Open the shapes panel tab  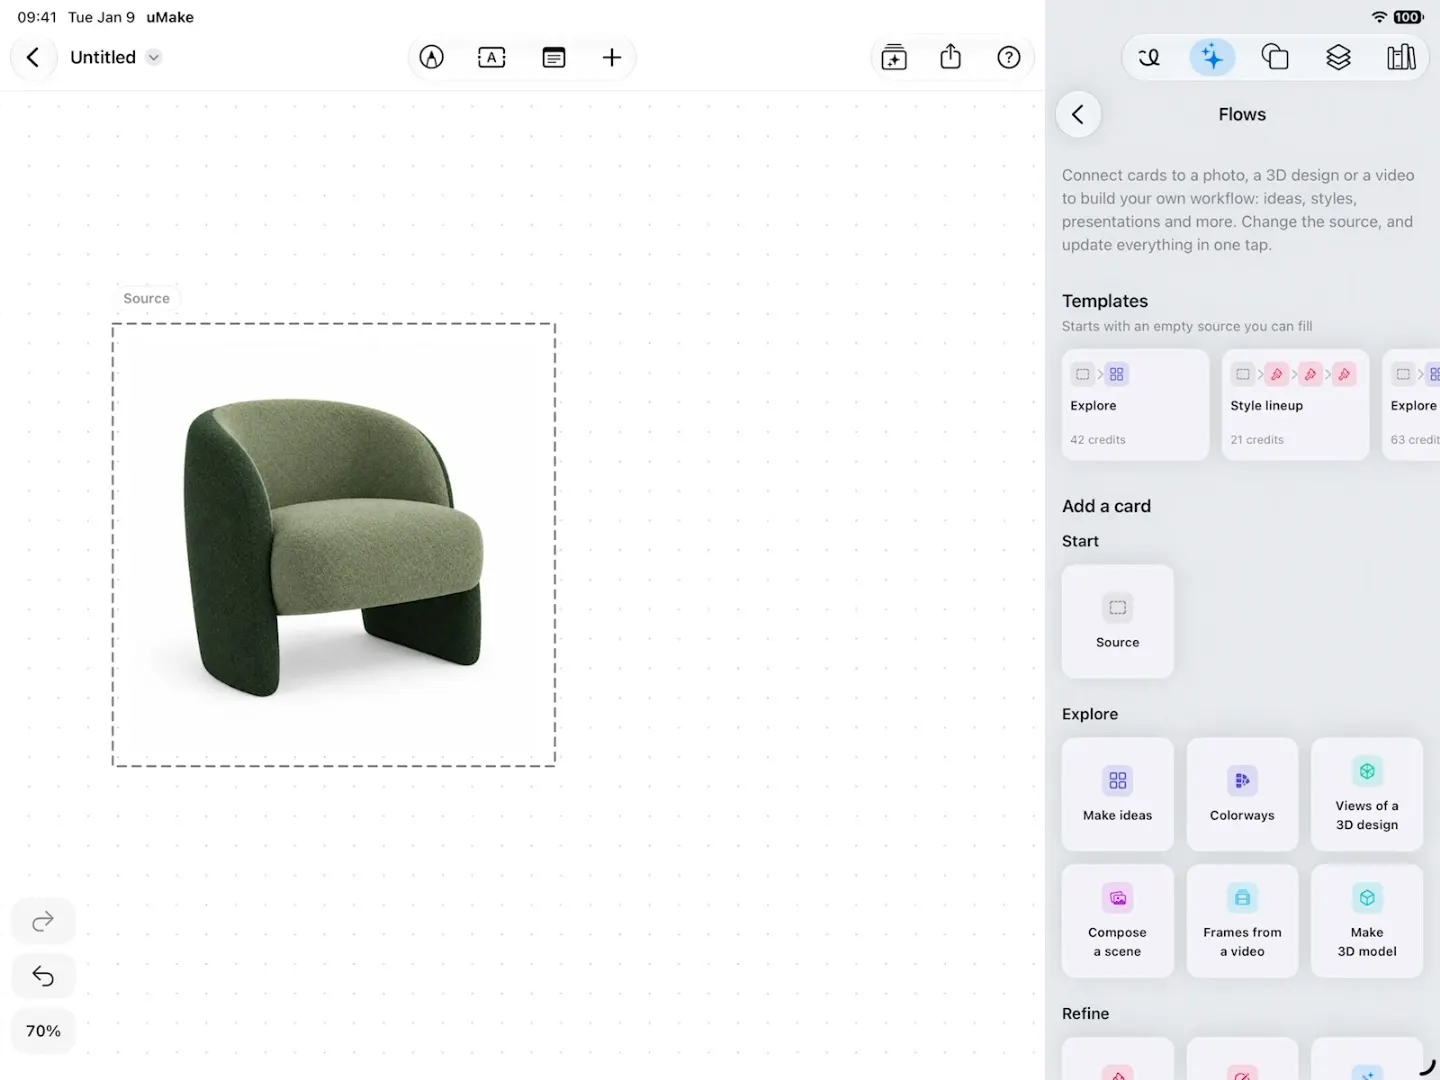click(1275, 57)
